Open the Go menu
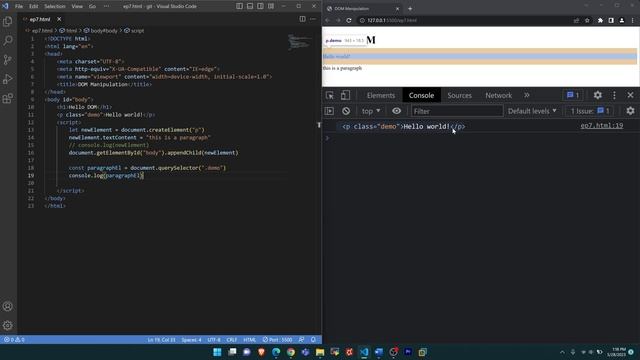Image resolution: width=640 pixels, height=360 pixels. pyautogui.click(x=93, y=6)
